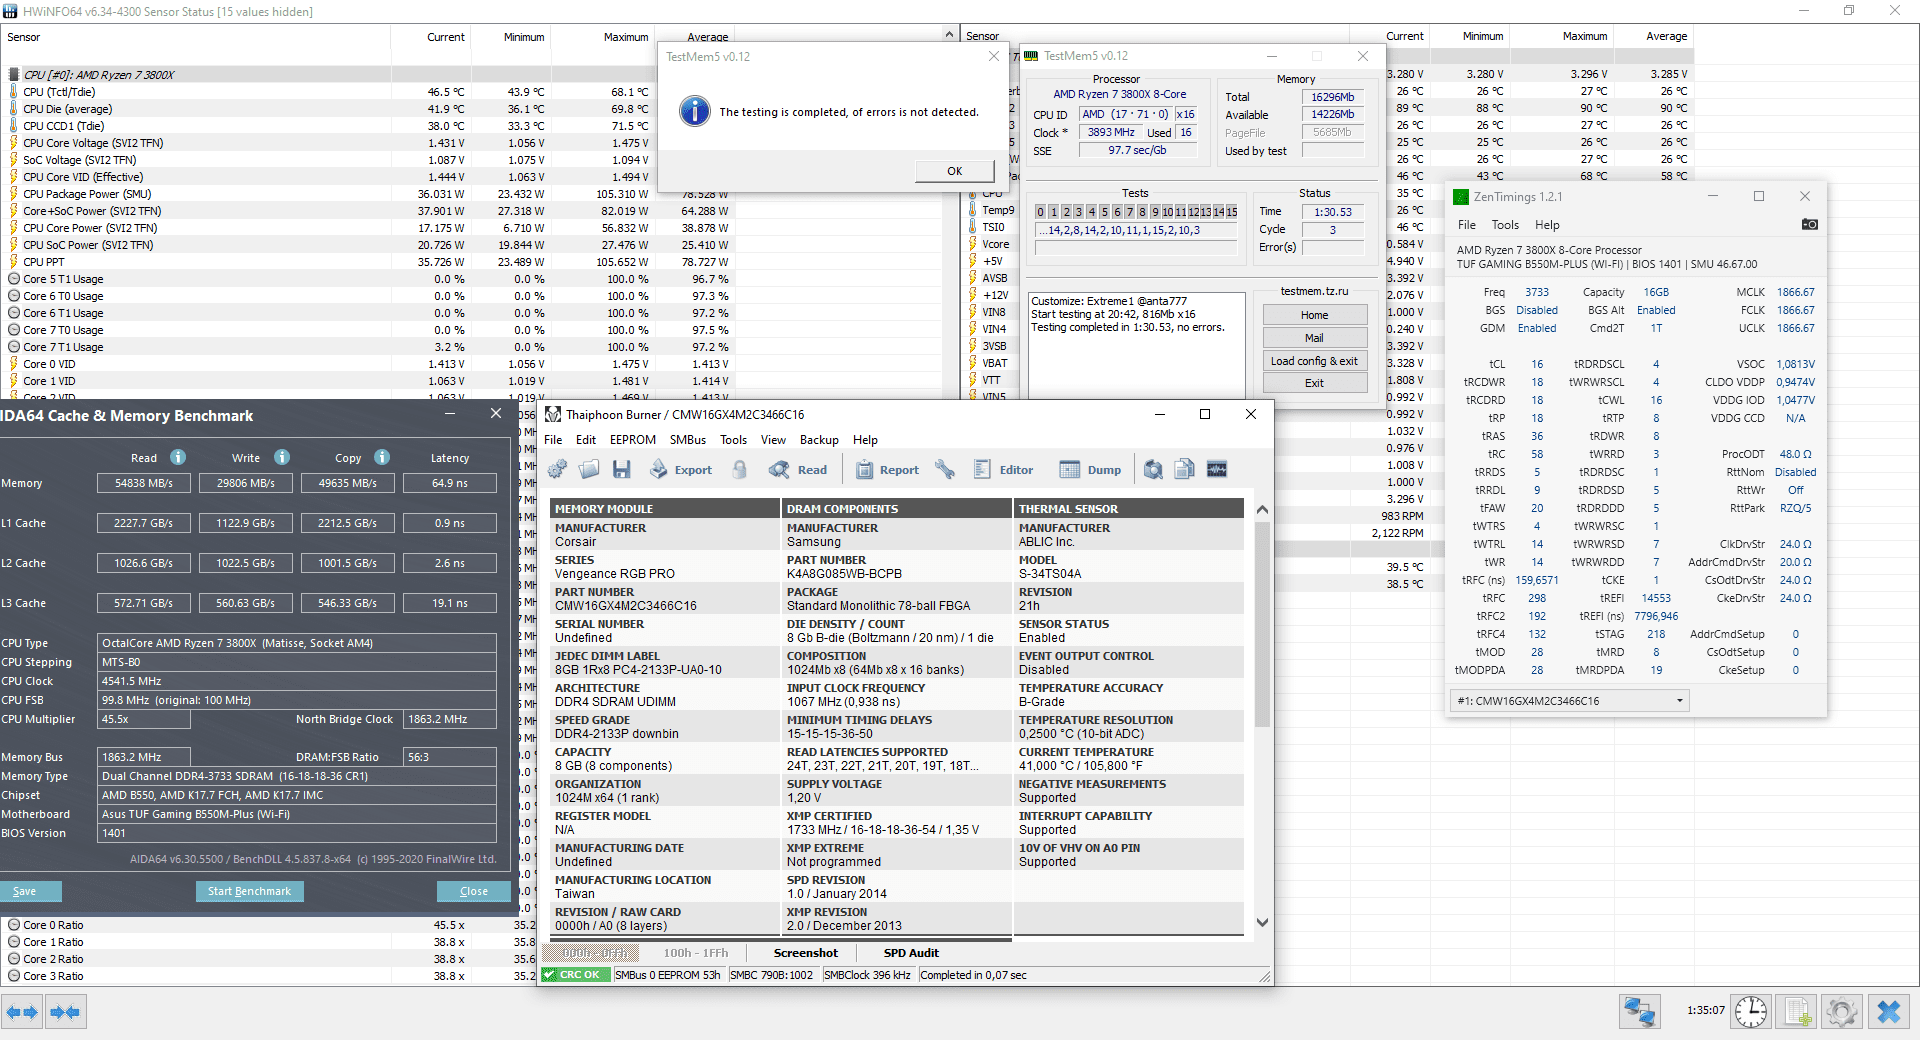Click OK in TestMem5 completion dialog
This screenshot has height=1040, width=1920.
tap(955, 171)
